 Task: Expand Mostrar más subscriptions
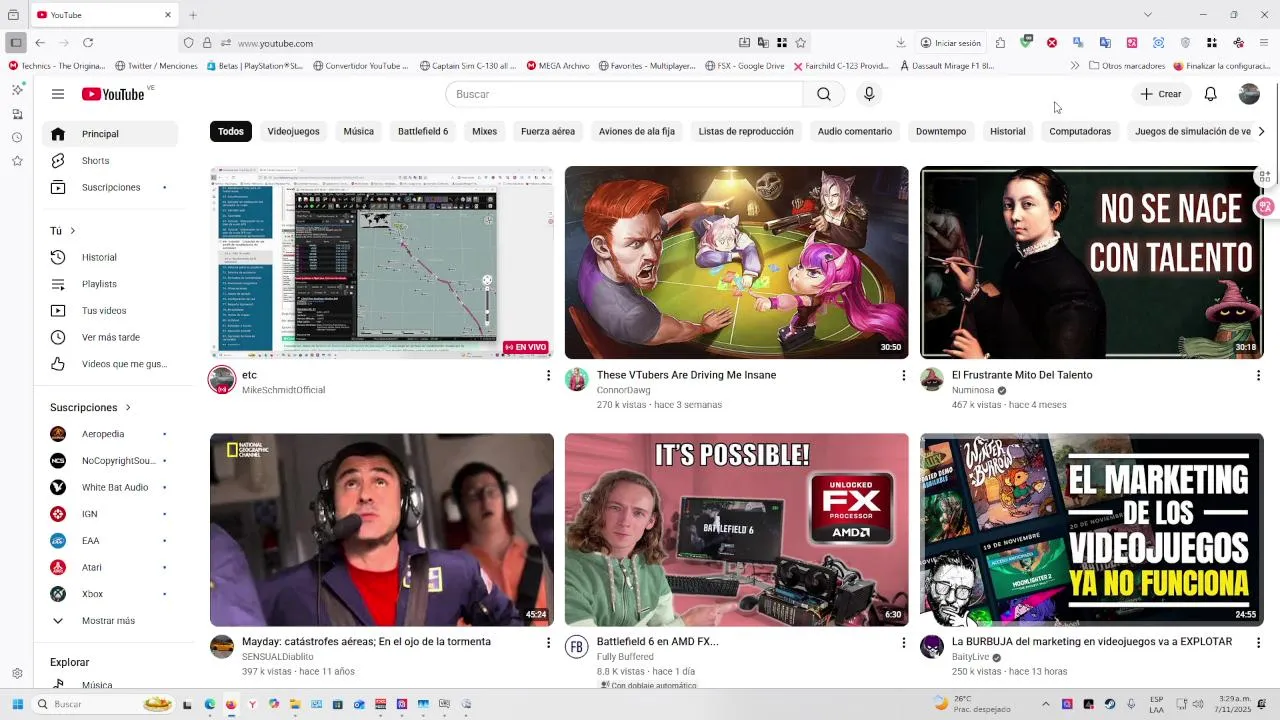point(110,621)
